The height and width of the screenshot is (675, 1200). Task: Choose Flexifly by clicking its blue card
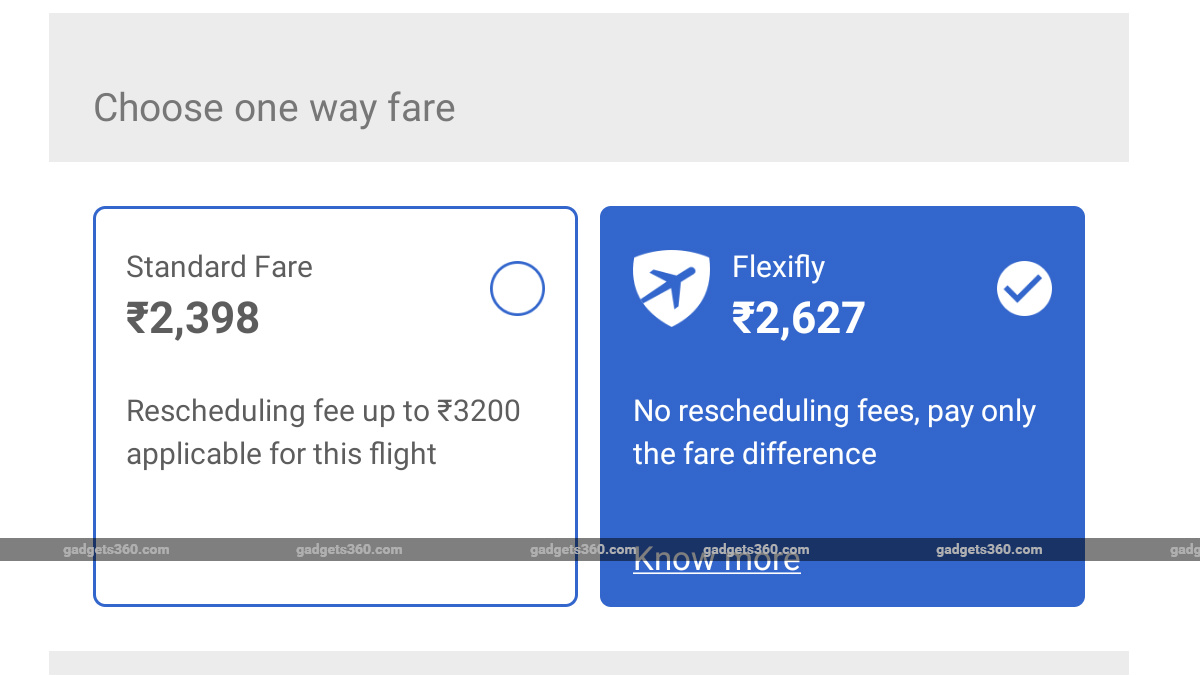tap(842, 405)
